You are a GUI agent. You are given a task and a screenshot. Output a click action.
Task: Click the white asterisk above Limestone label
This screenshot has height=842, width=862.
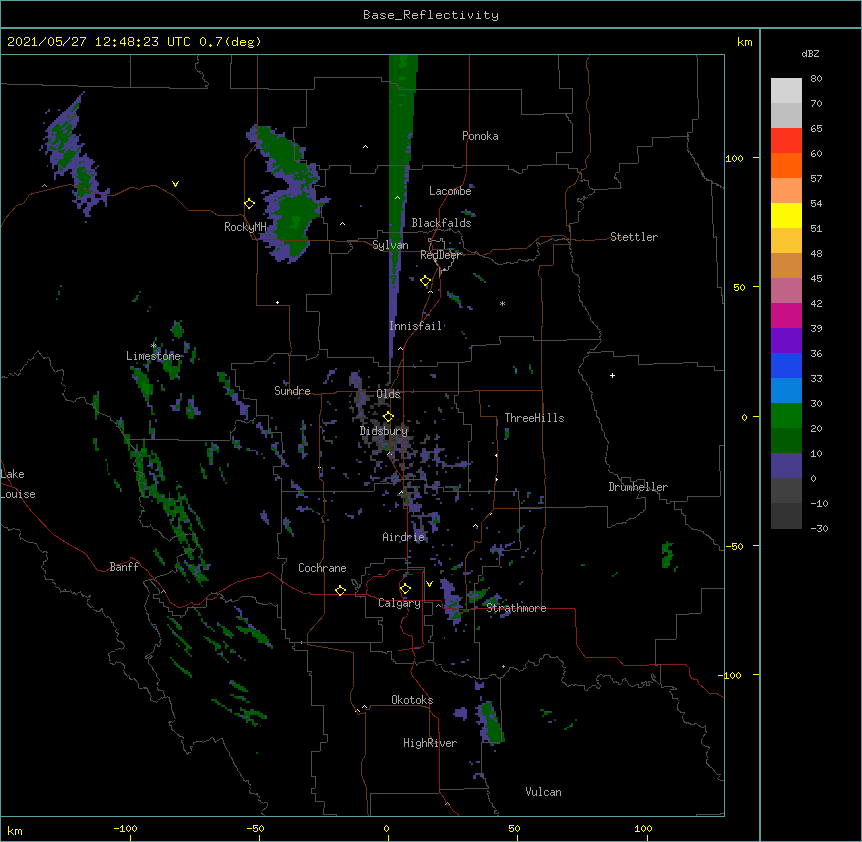click(x=154, y=346)
